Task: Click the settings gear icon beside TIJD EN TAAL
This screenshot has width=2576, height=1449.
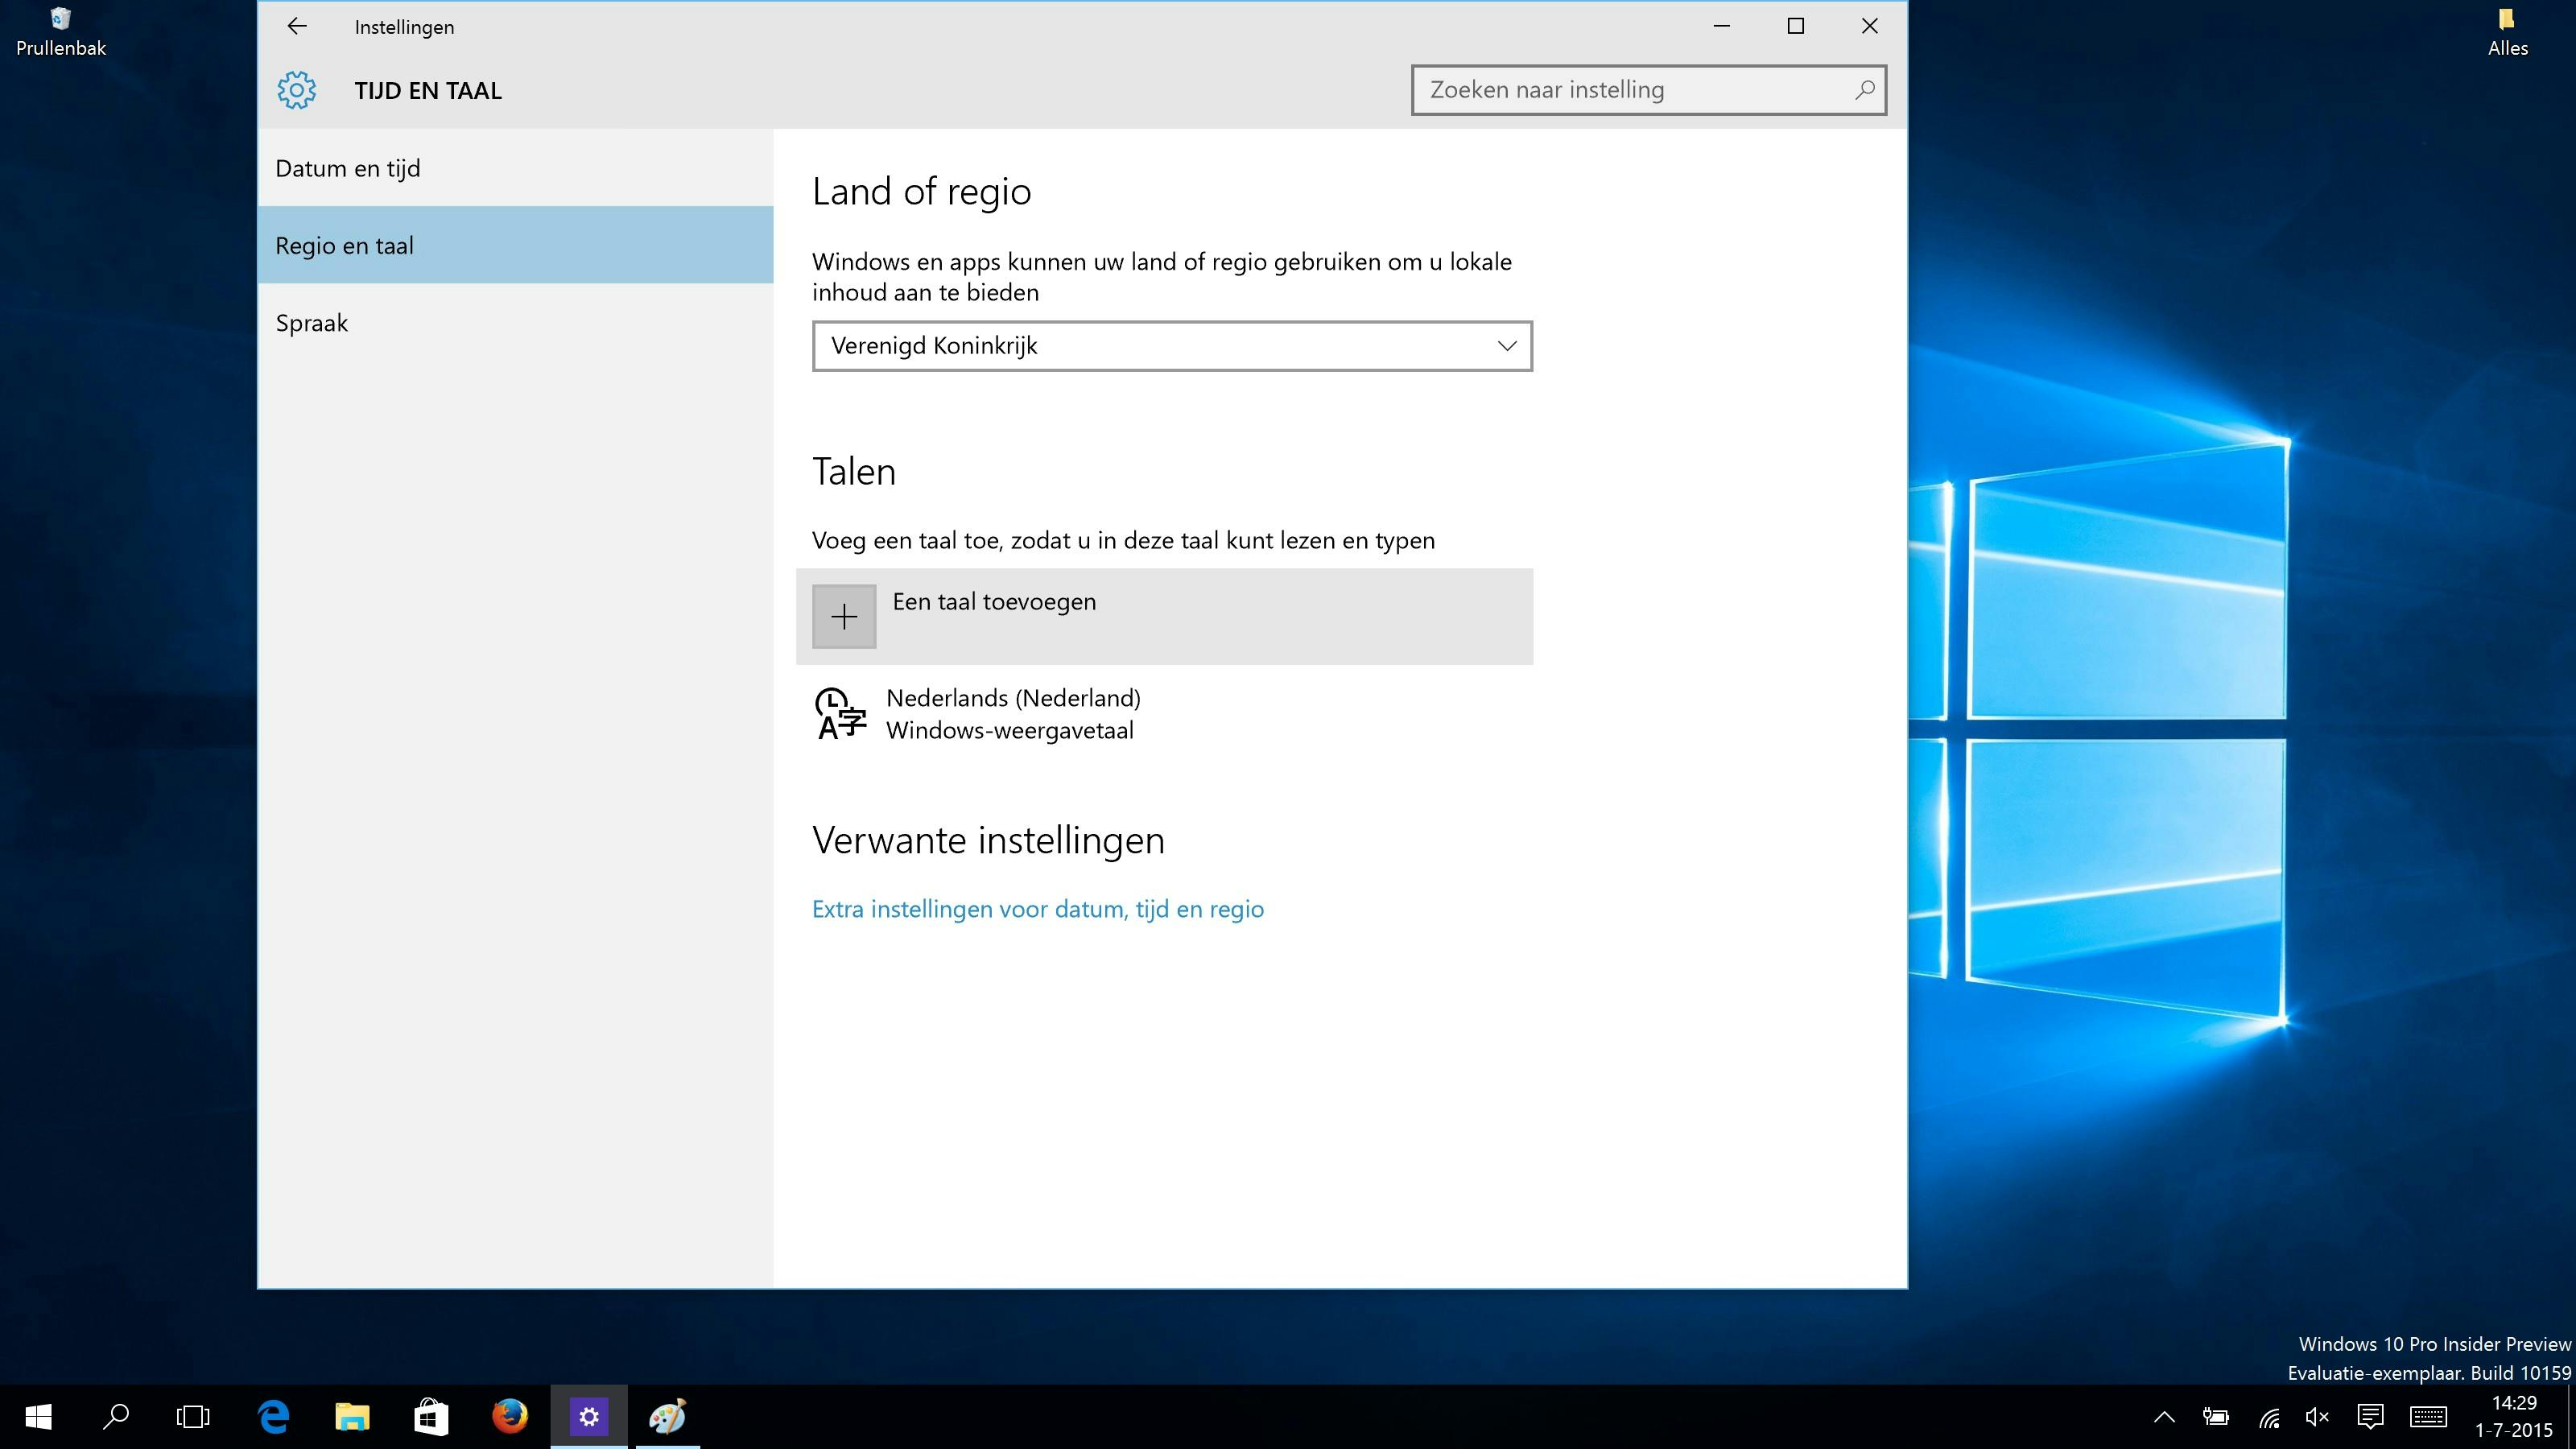Action: click(297, 91)
